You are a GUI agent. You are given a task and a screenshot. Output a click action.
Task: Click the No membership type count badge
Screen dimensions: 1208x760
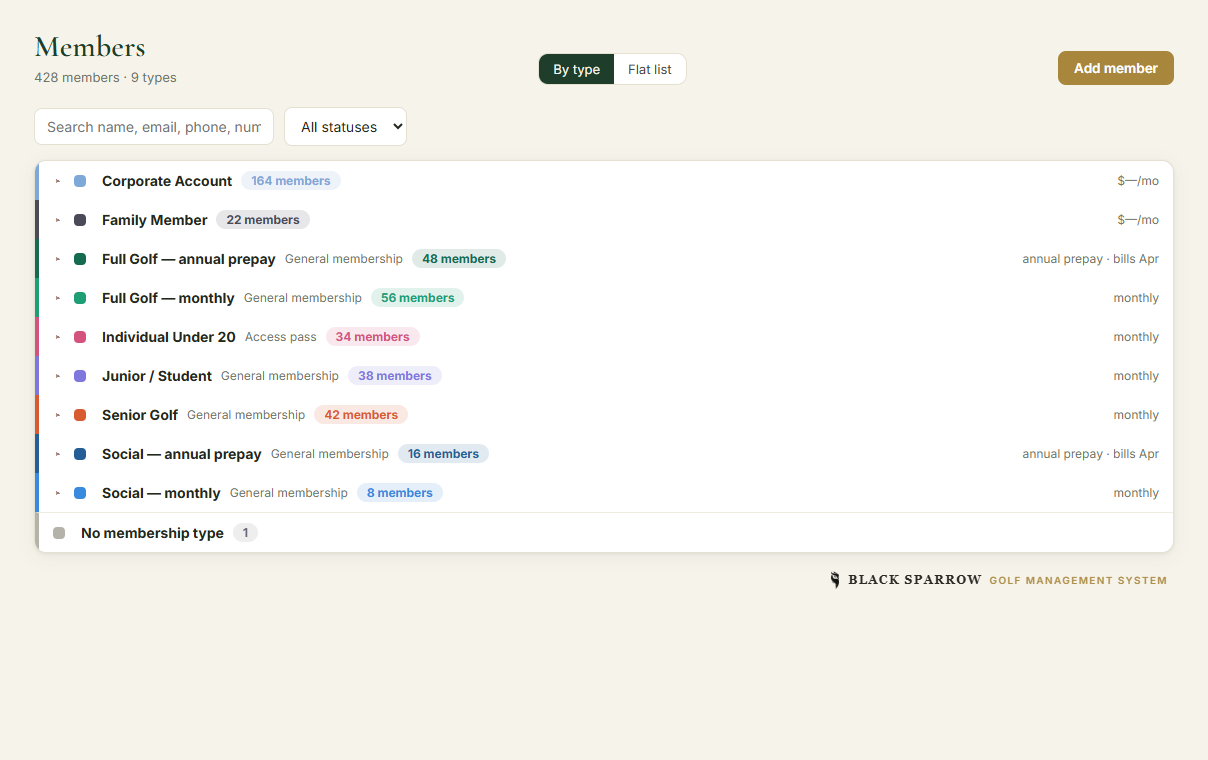click(x=245, y=533)
